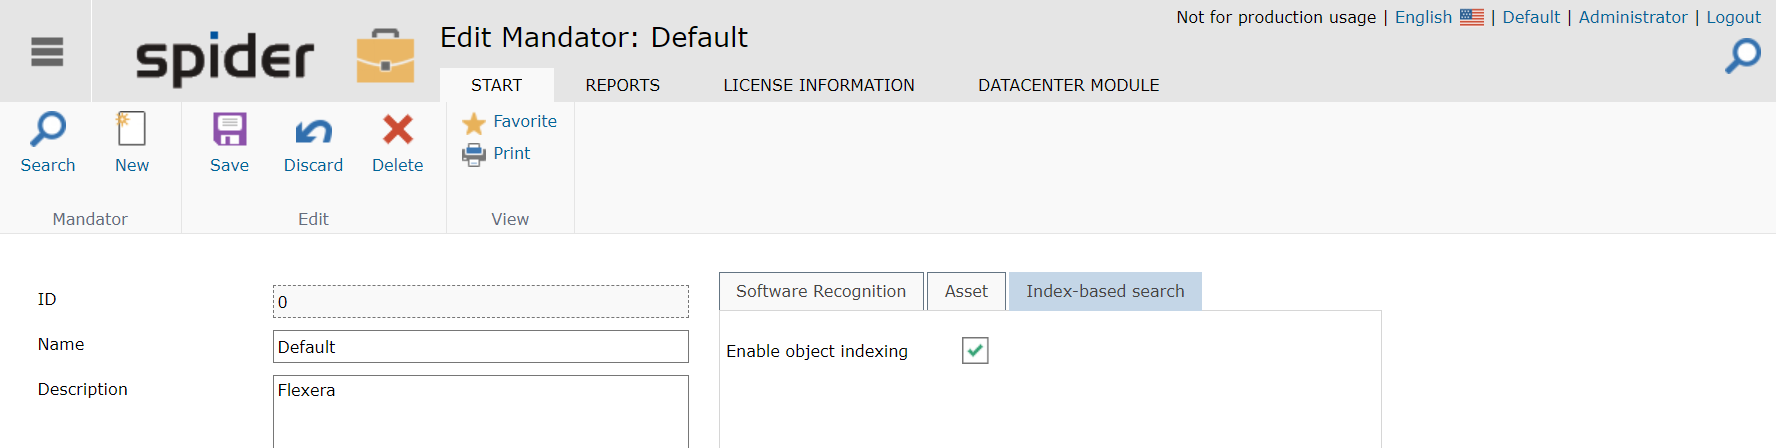Image resolution: width=1776 pixels, height=448 pixels.
Task: Open the hamburger navigation menu
Action: 47,51
